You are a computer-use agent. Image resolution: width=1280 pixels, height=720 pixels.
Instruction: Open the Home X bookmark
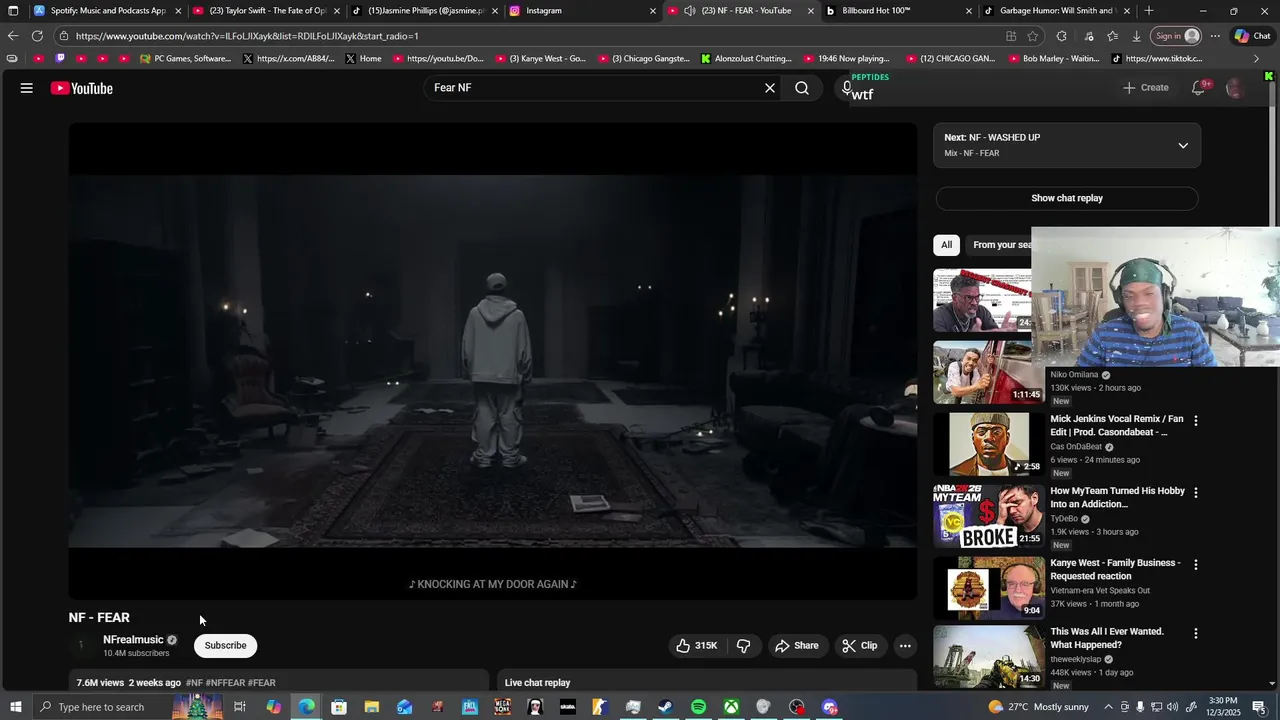click(364, 59)
